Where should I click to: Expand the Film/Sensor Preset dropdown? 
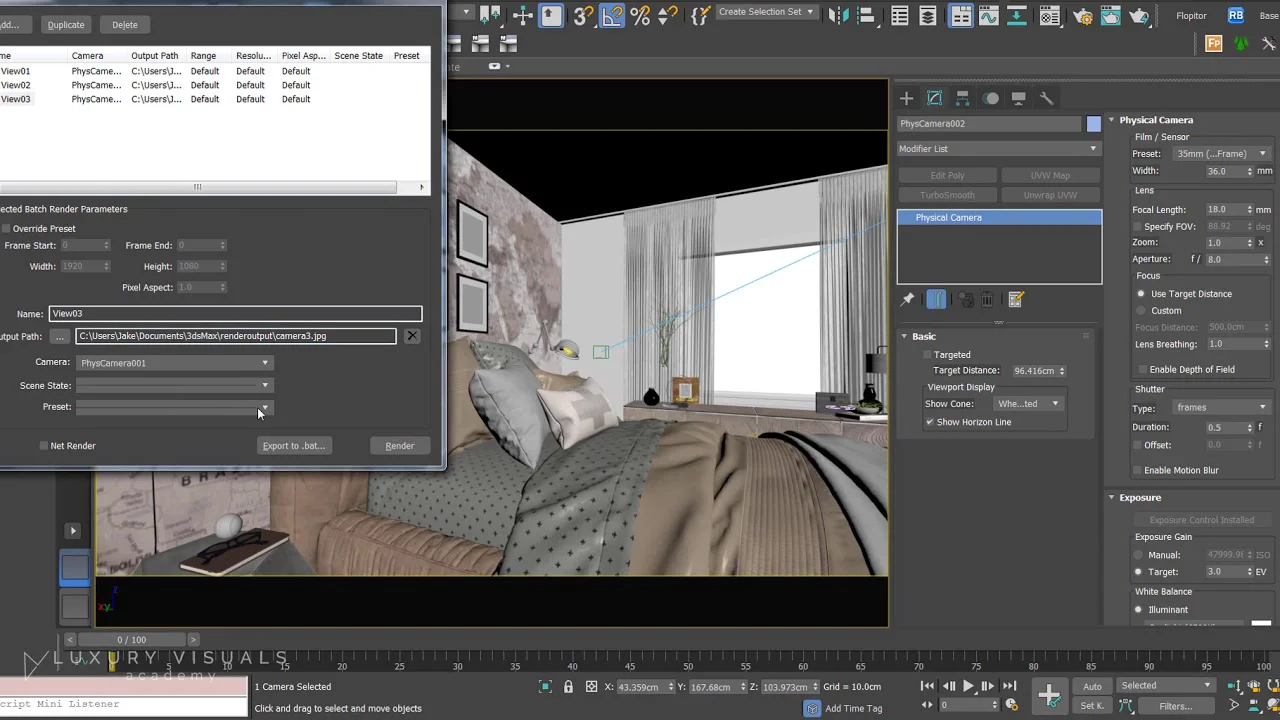1217,154
